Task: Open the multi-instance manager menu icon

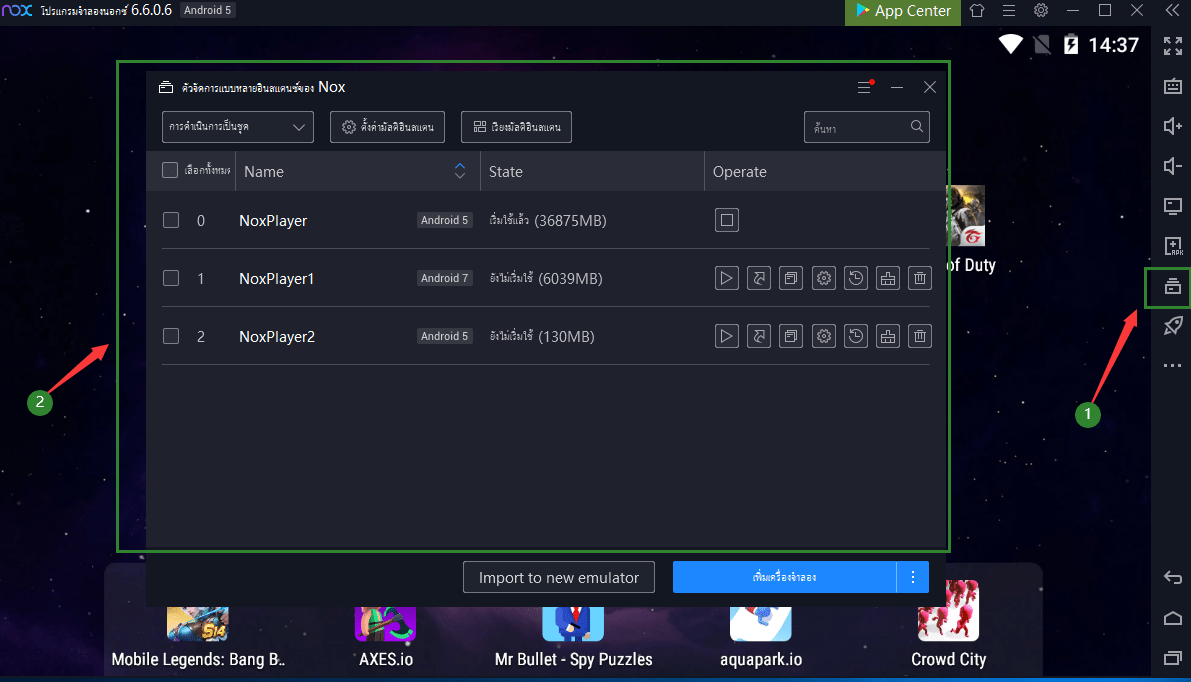Action: (864, 87)
